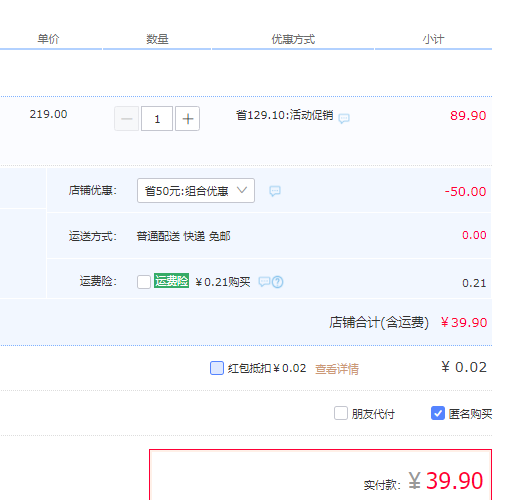Enable the 红包抵扣¥0.02 checkbox
The width and height of the screenshot is (515, 500).
click(217, 368)
